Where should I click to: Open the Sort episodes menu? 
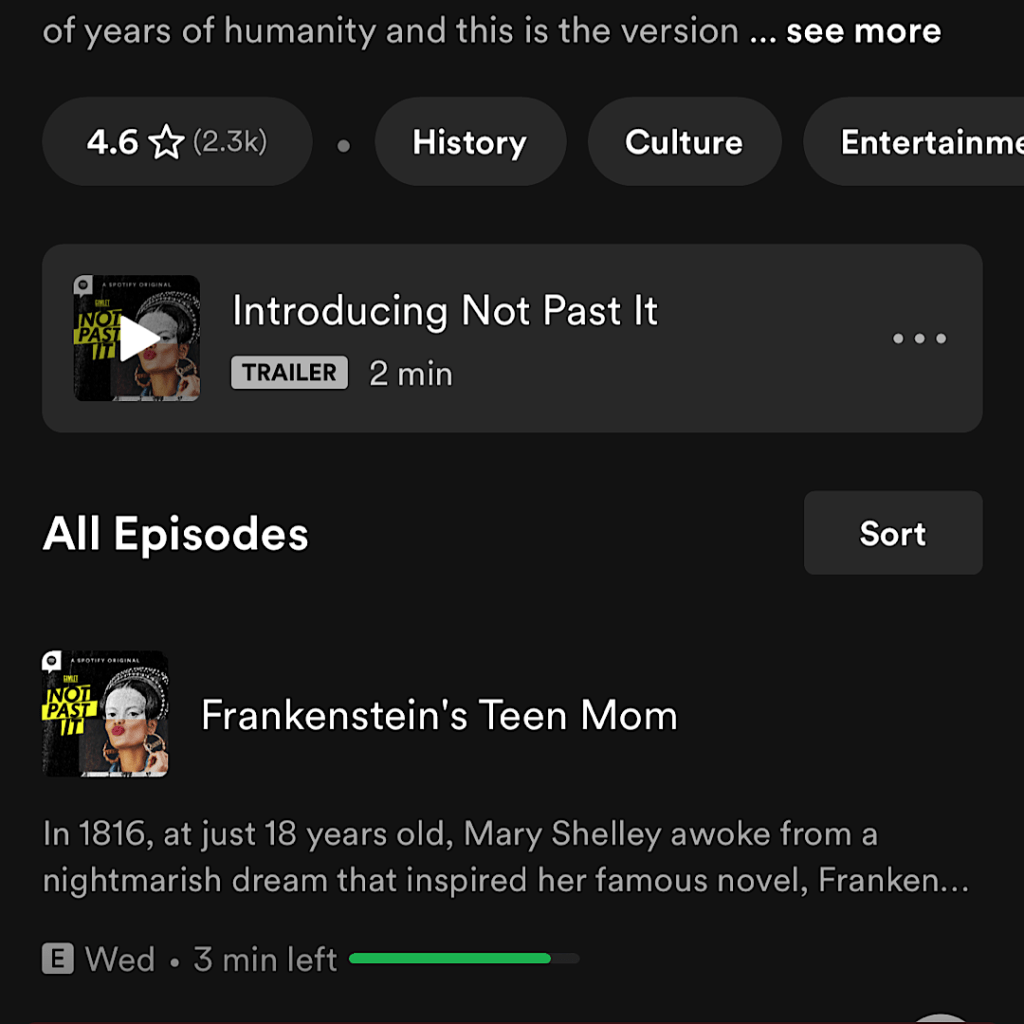[x=892, y=533]
